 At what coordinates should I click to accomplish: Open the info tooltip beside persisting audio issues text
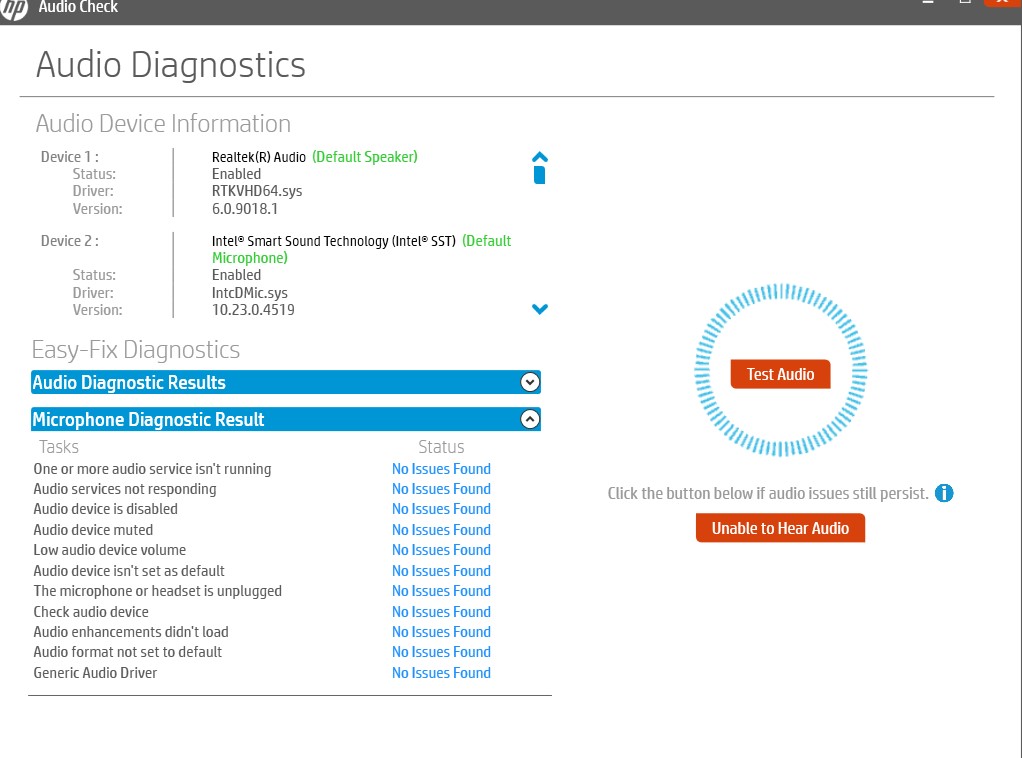pos(944,493)
